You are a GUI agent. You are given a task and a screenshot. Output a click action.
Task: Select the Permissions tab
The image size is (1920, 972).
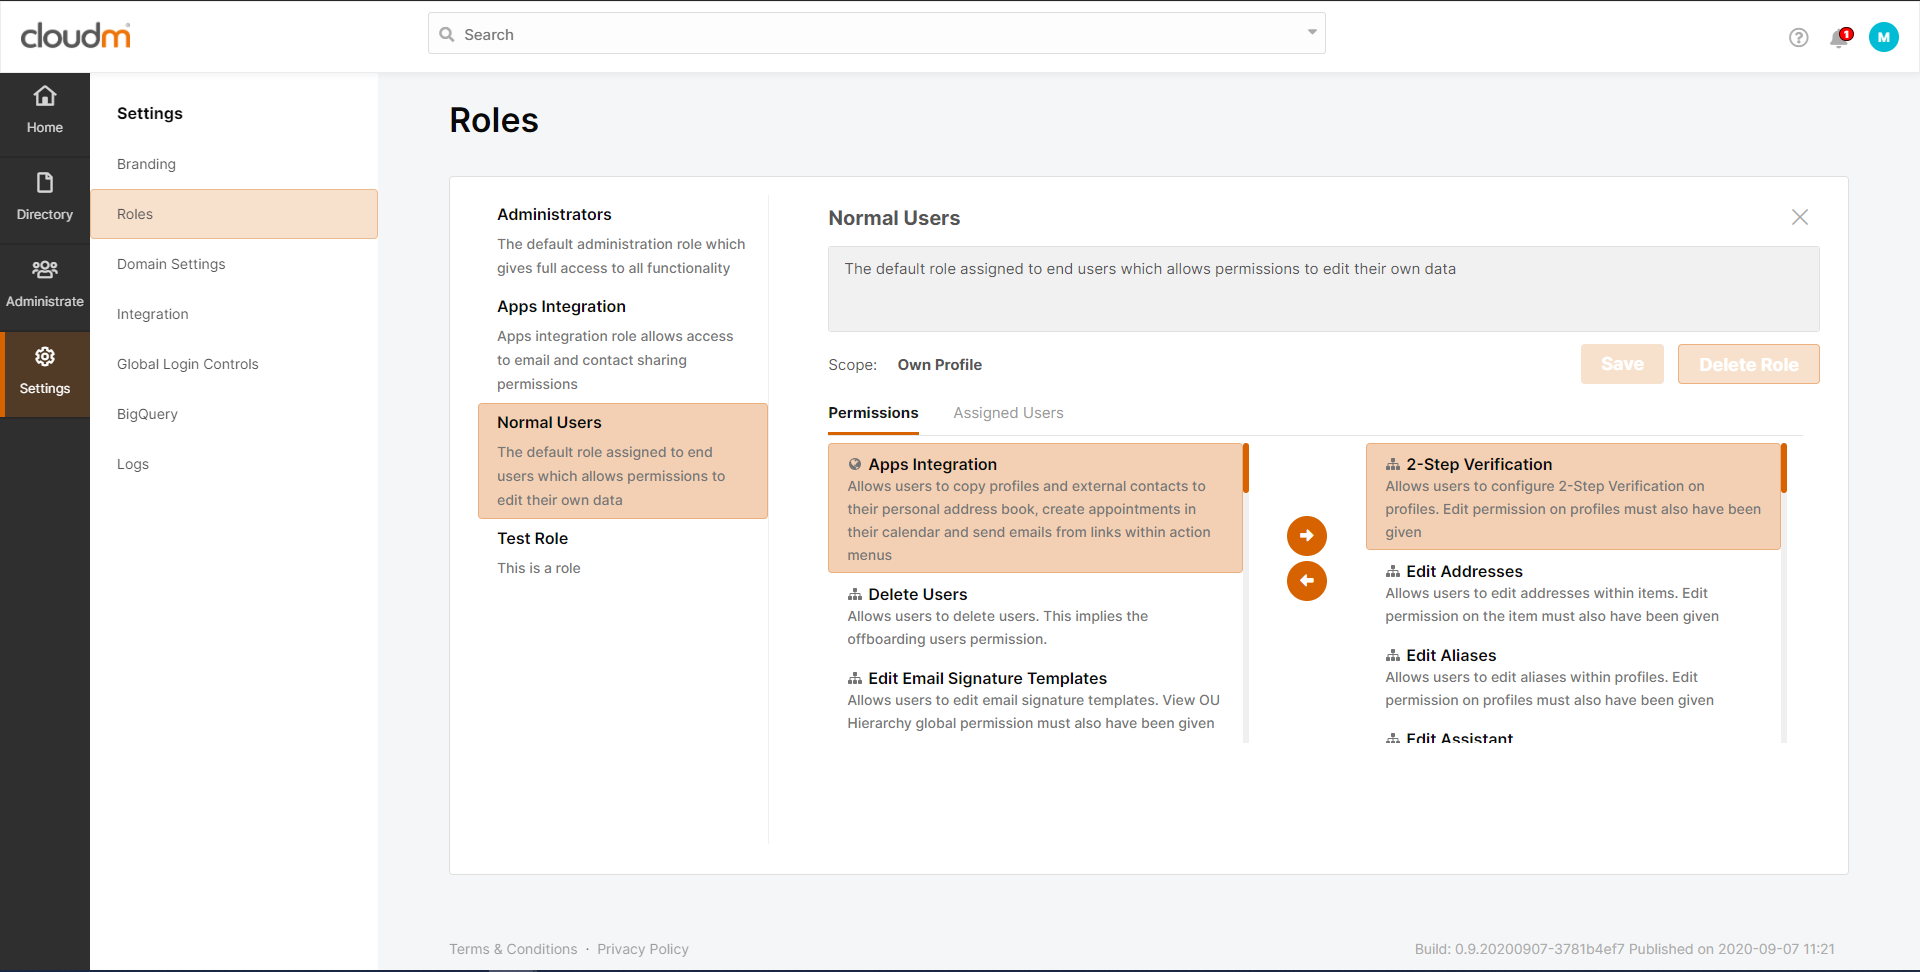[873, 413]
